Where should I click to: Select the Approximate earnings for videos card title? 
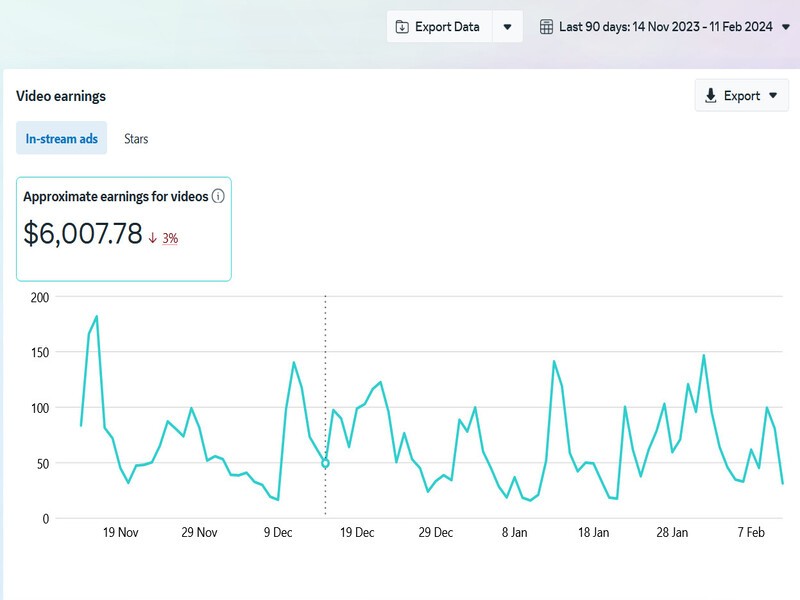click(x=115, y=197)
